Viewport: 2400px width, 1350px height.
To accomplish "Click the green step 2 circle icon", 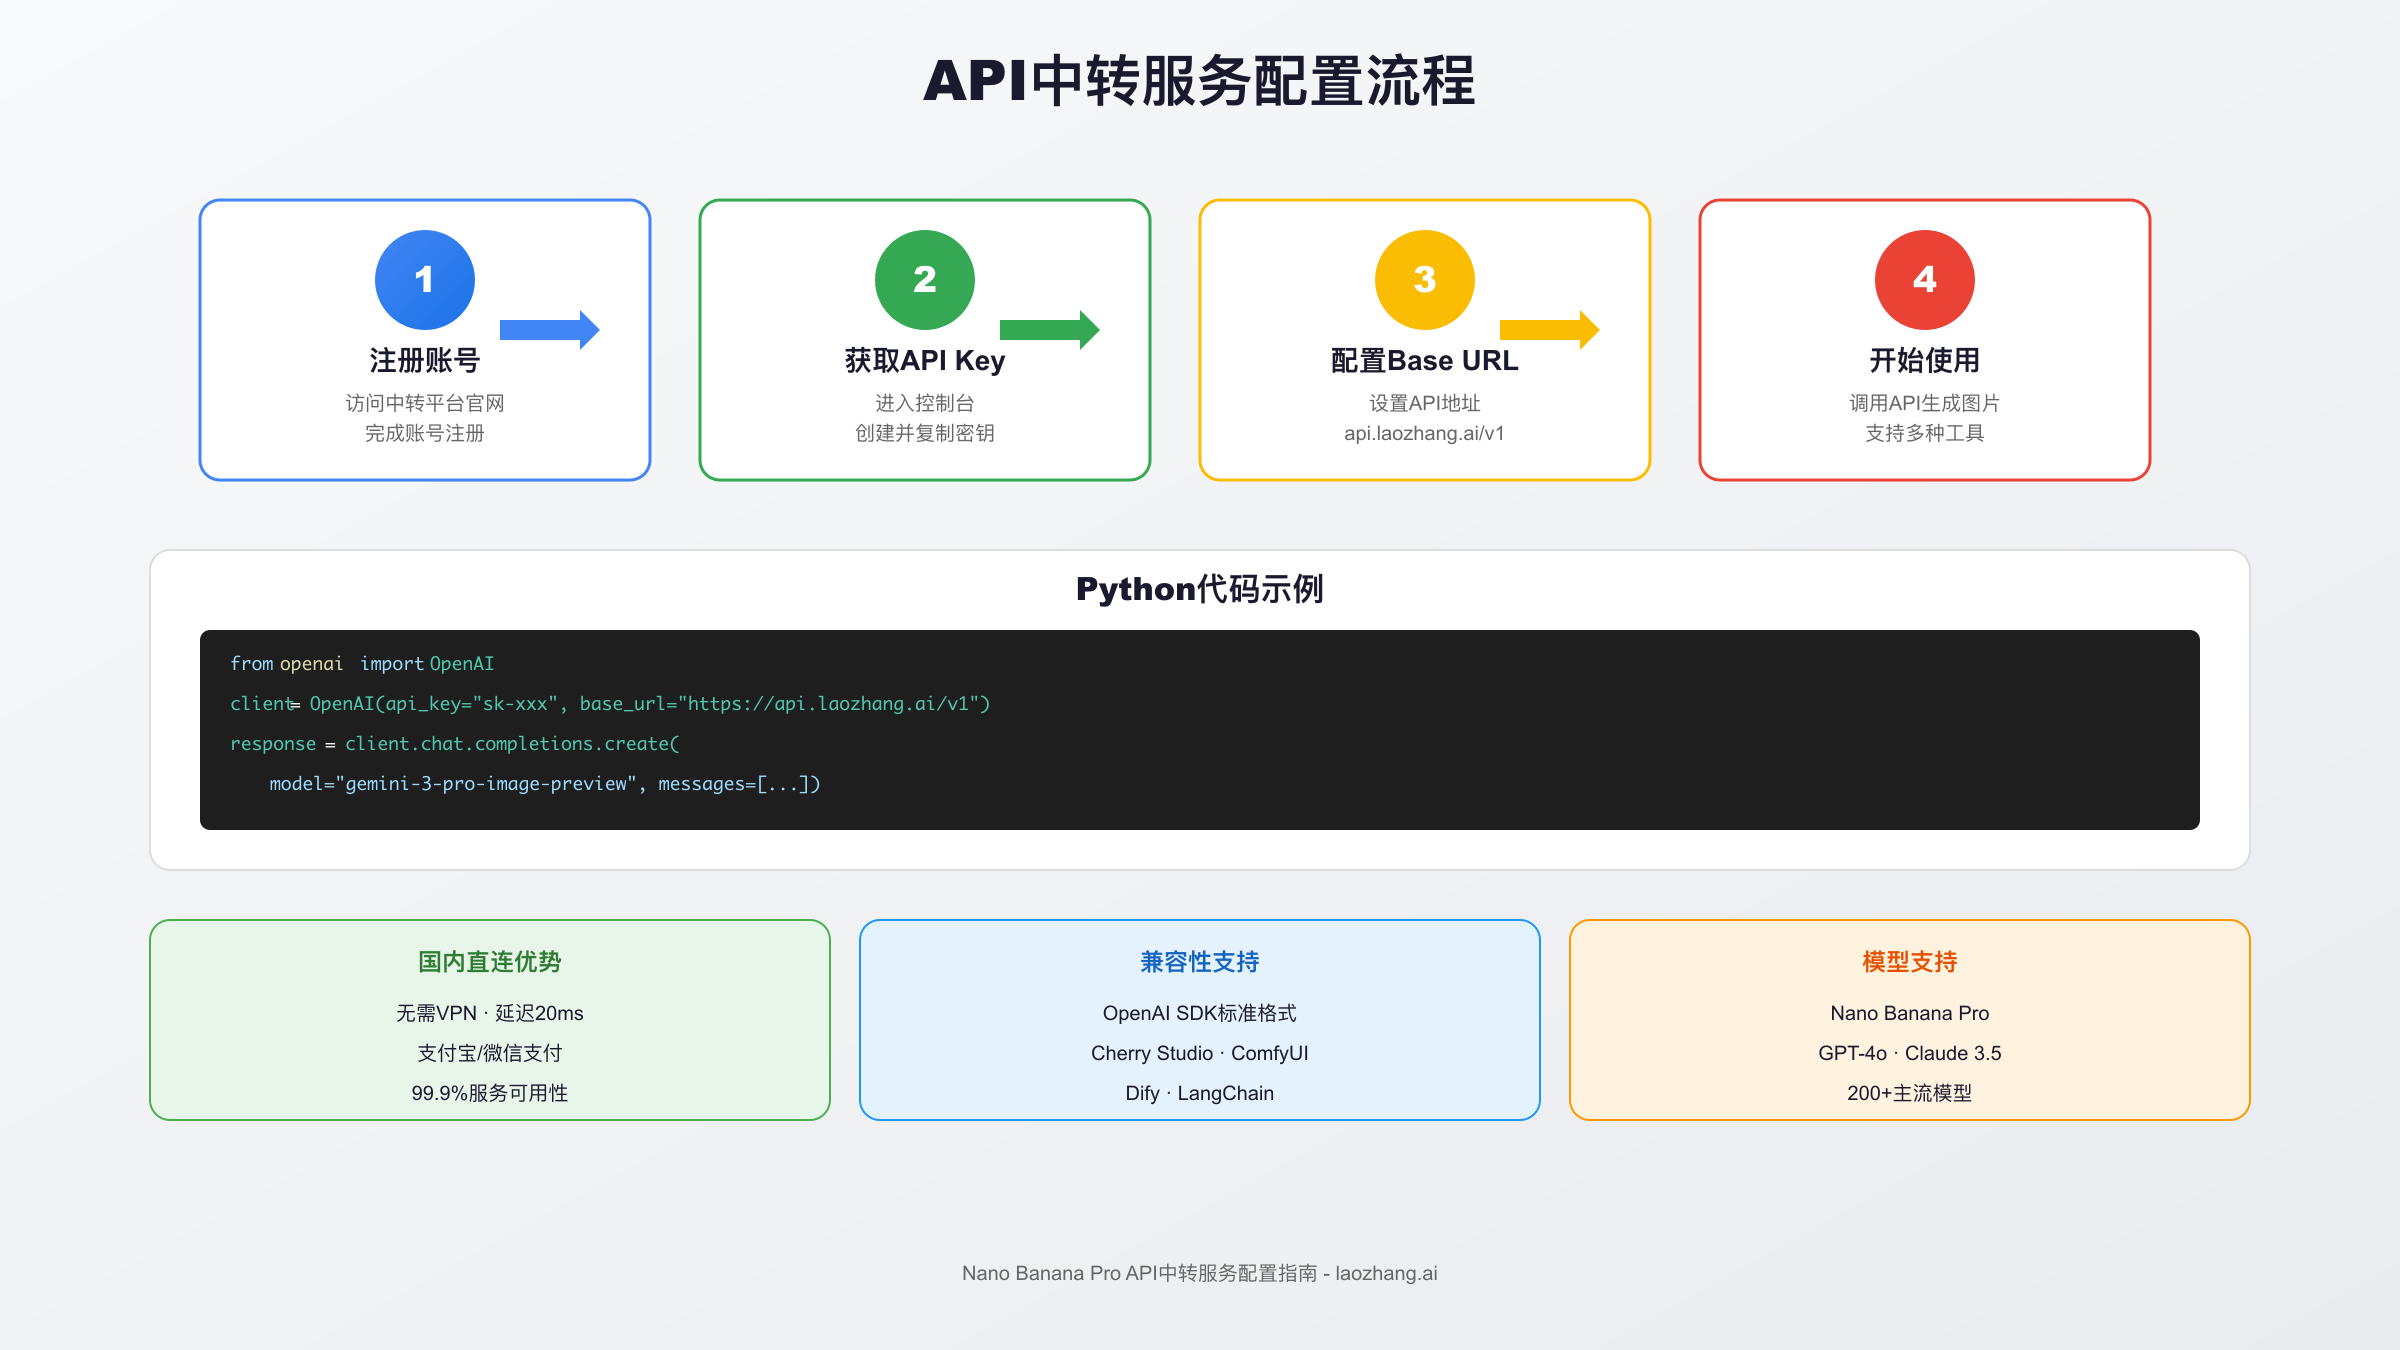I will [x=924, y=280].
